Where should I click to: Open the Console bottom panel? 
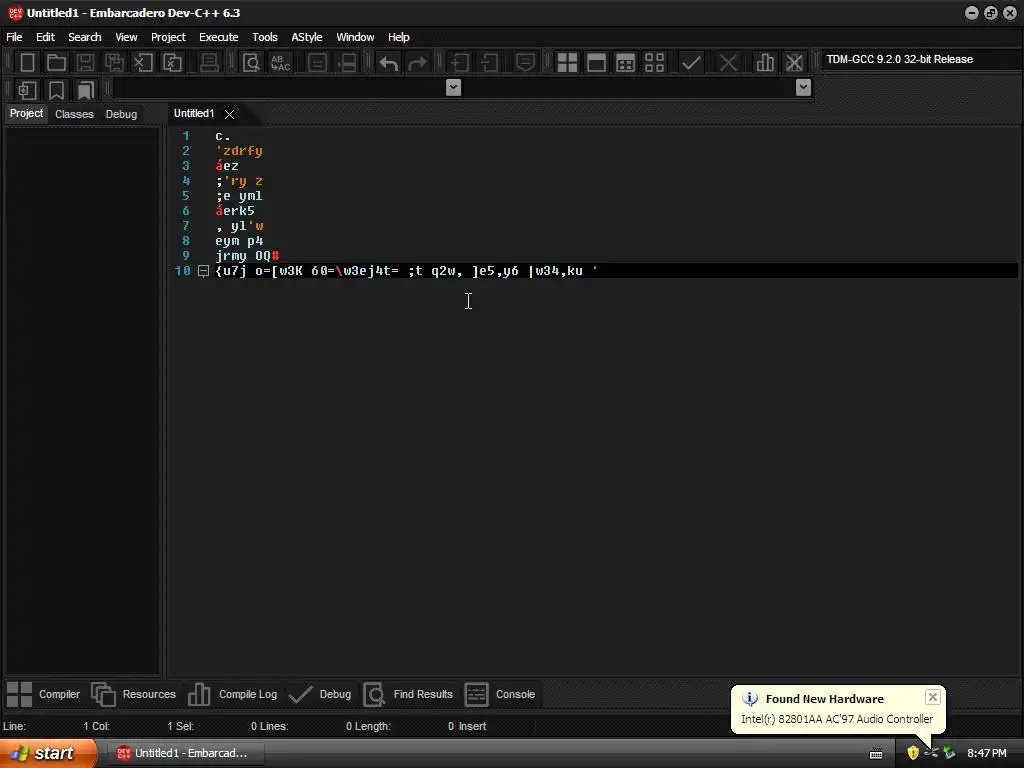point(500,694)
